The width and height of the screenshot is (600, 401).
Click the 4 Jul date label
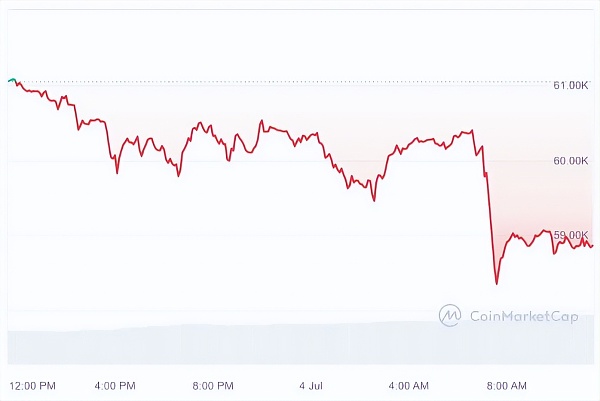(310, 385)
